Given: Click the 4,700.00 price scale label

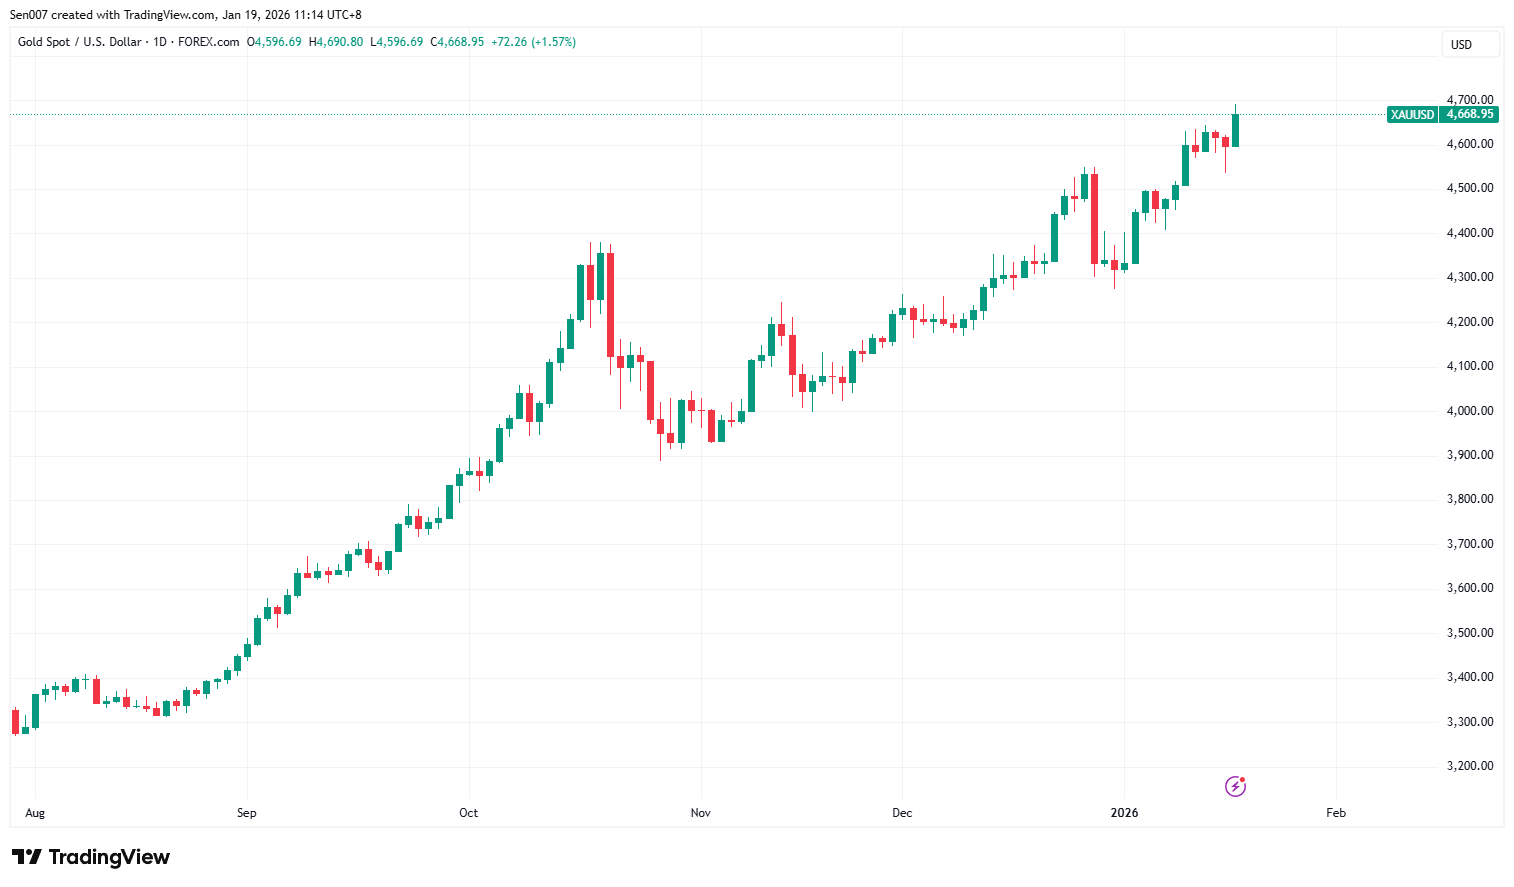Looking at the screenshot, I should click(1469, 100).
